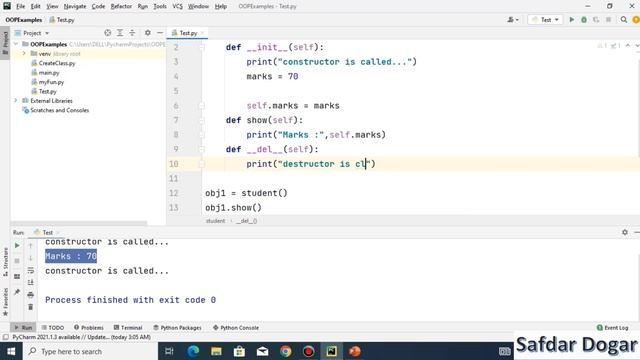Viewport: 640px width, 360px height.
Task: Open the VCS menu
Action: point(177,7)
